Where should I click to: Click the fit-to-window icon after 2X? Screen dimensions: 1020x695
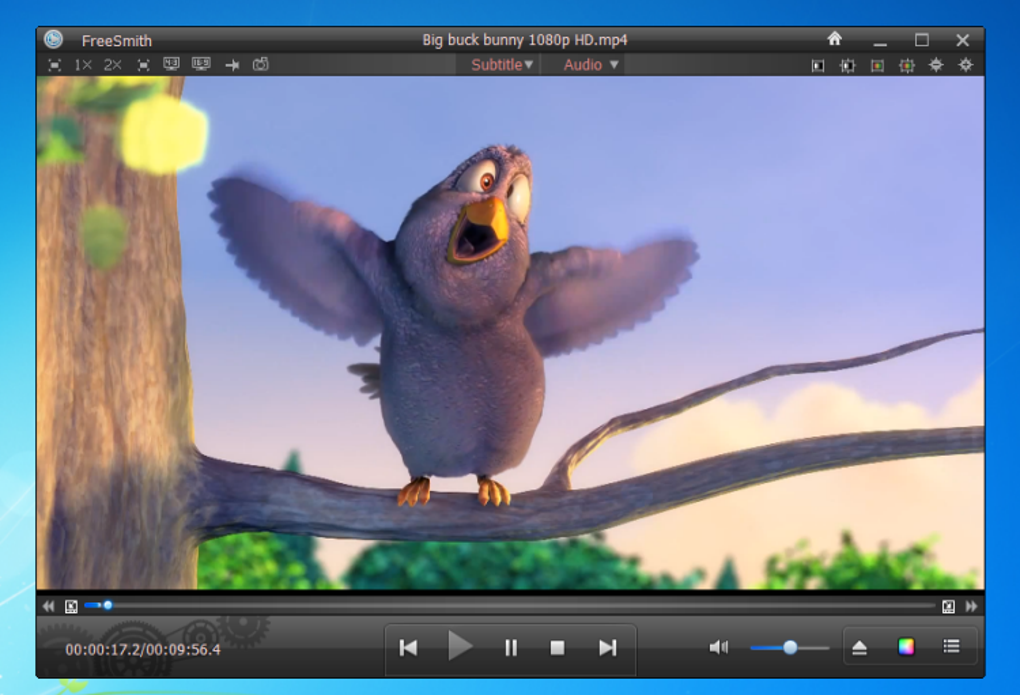(x=143, y=65)
